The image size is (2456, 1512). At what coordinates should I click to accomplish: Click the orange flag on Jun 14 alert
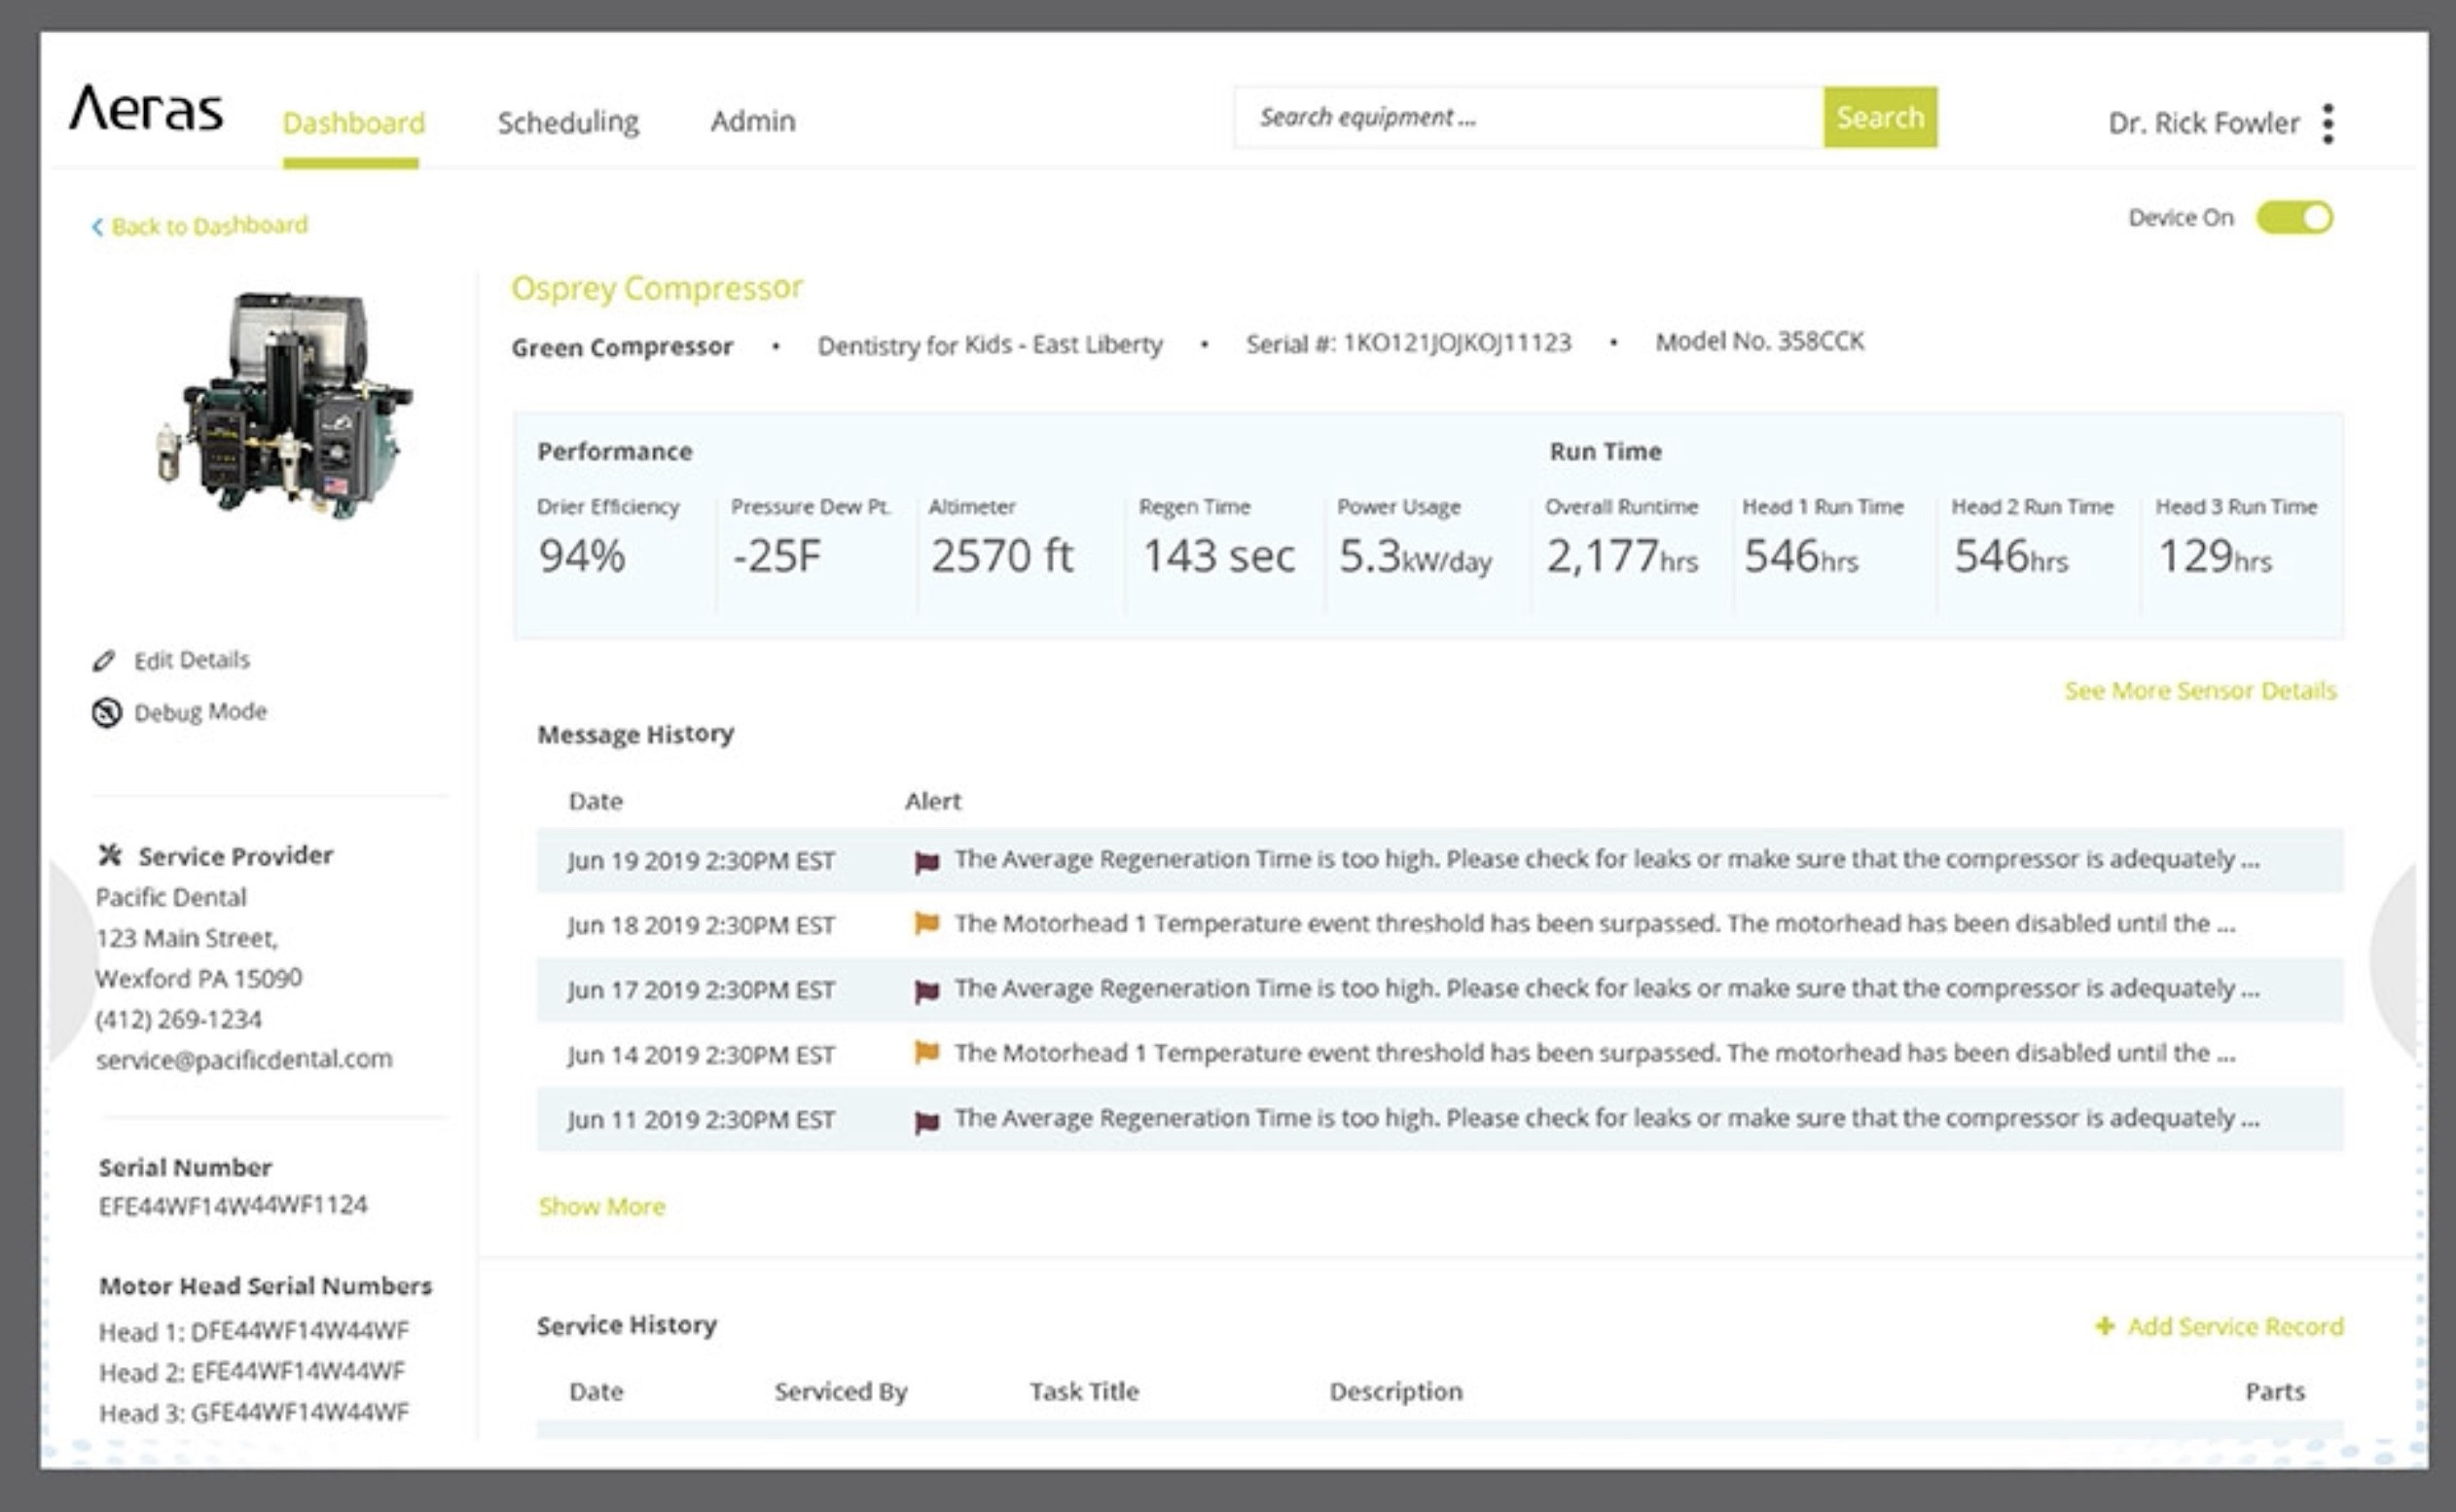pos(926,1052)
